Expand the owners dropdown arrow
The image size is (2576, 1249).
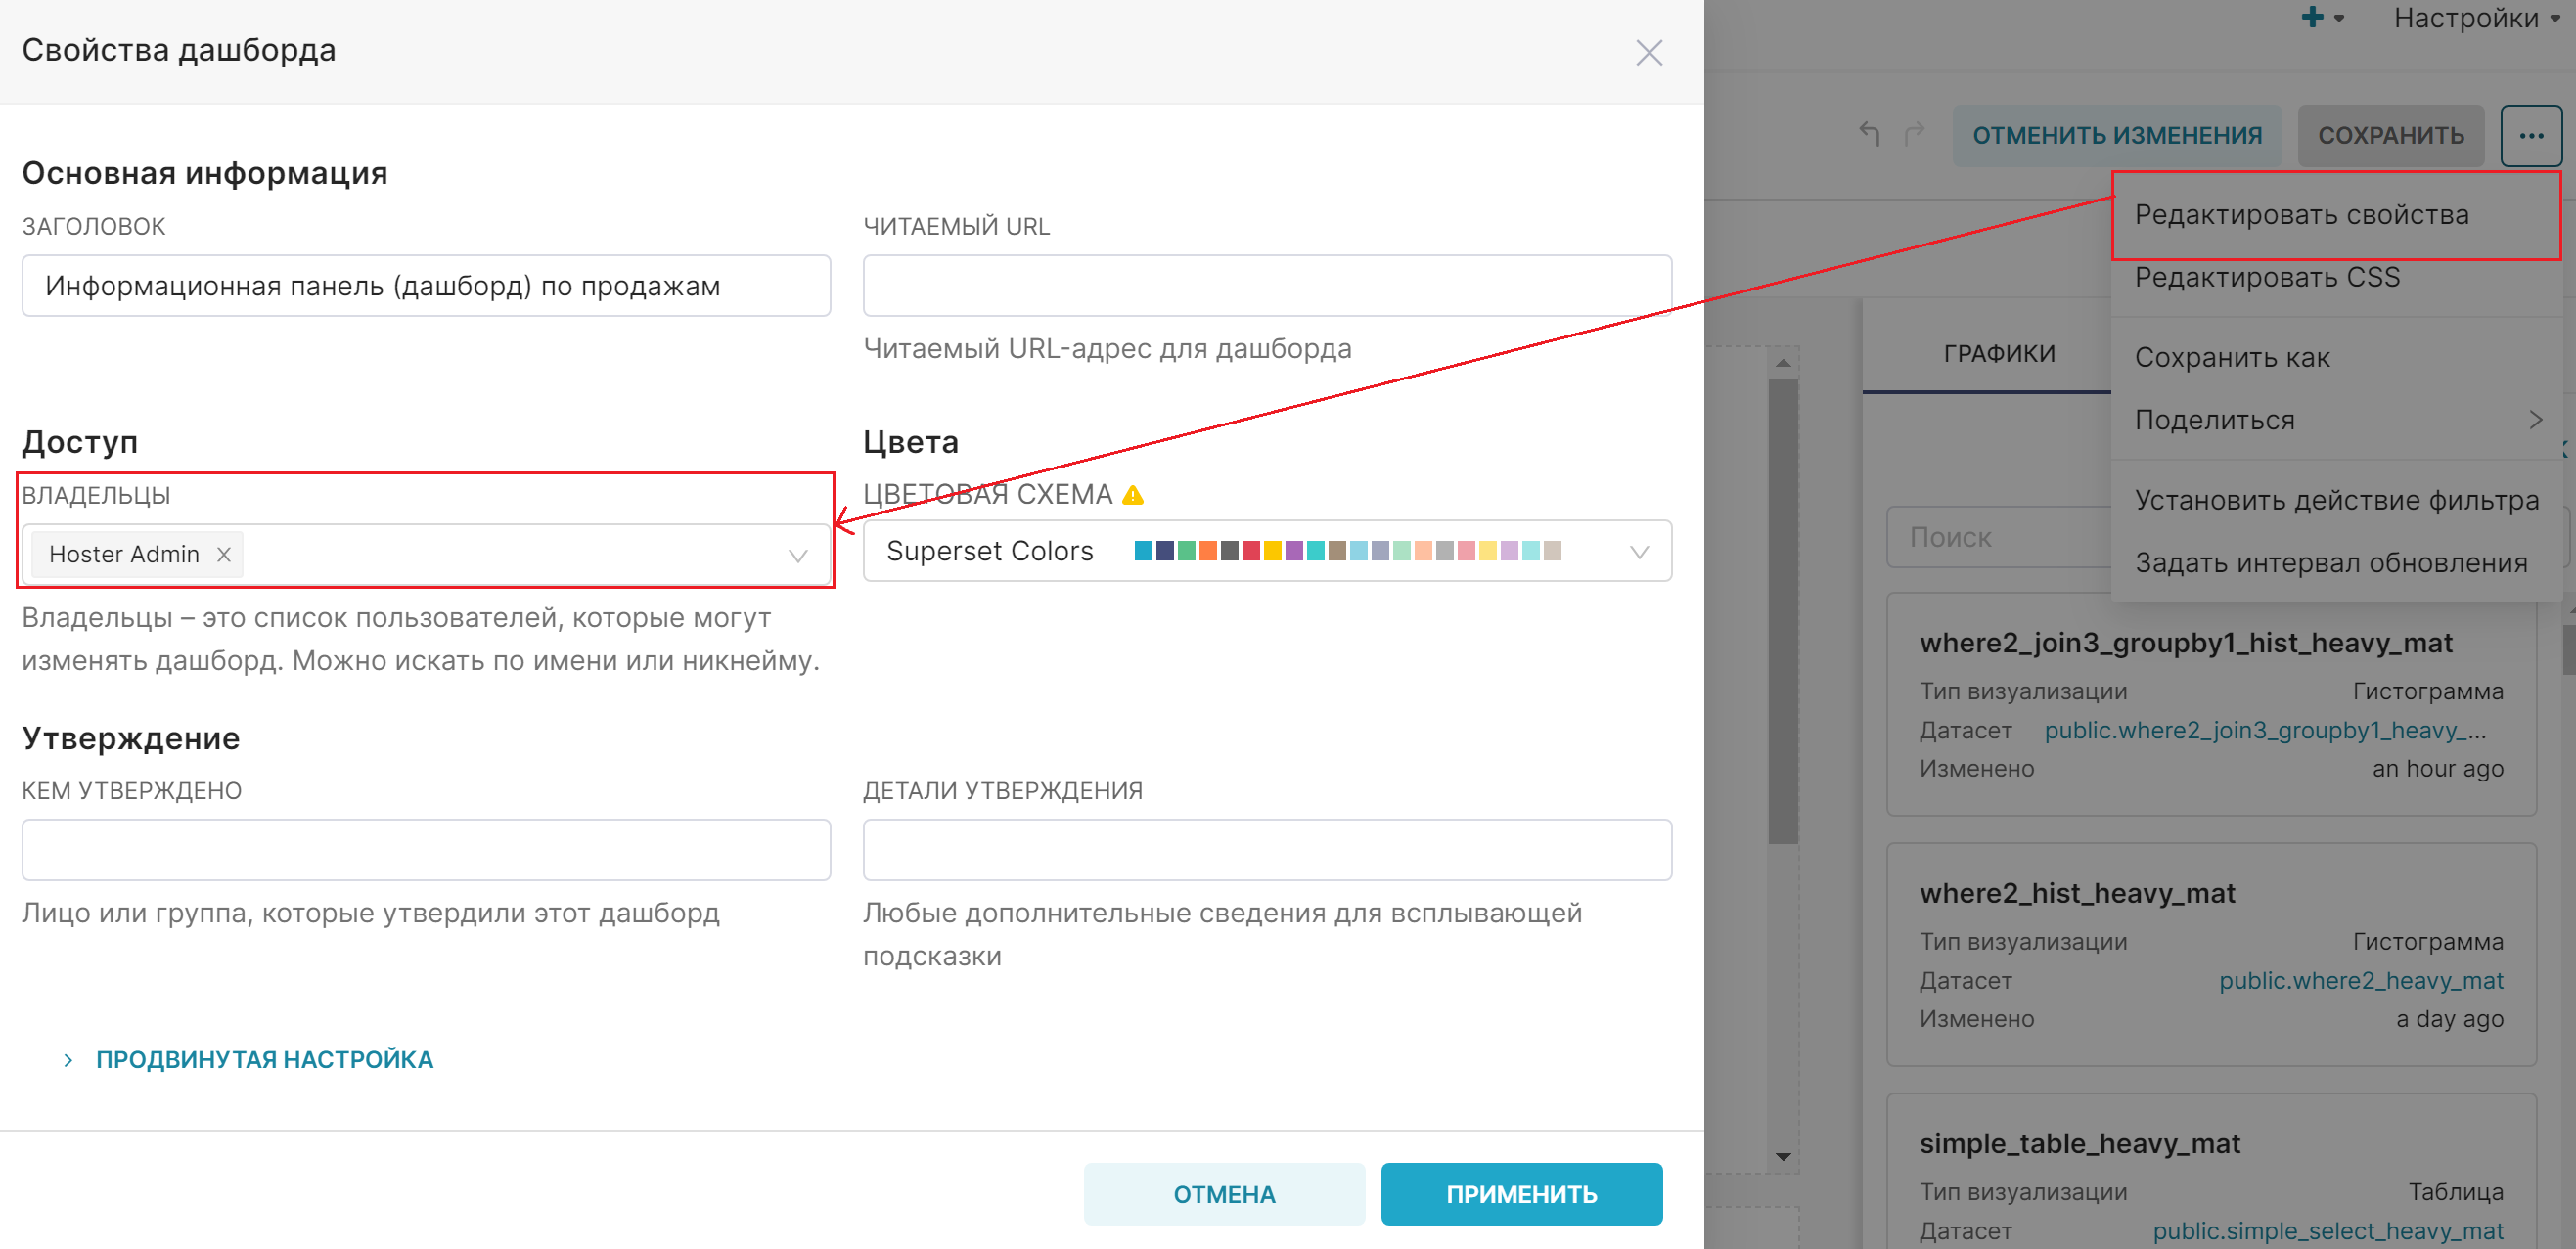pyautogui.click(x=797, y=555)
